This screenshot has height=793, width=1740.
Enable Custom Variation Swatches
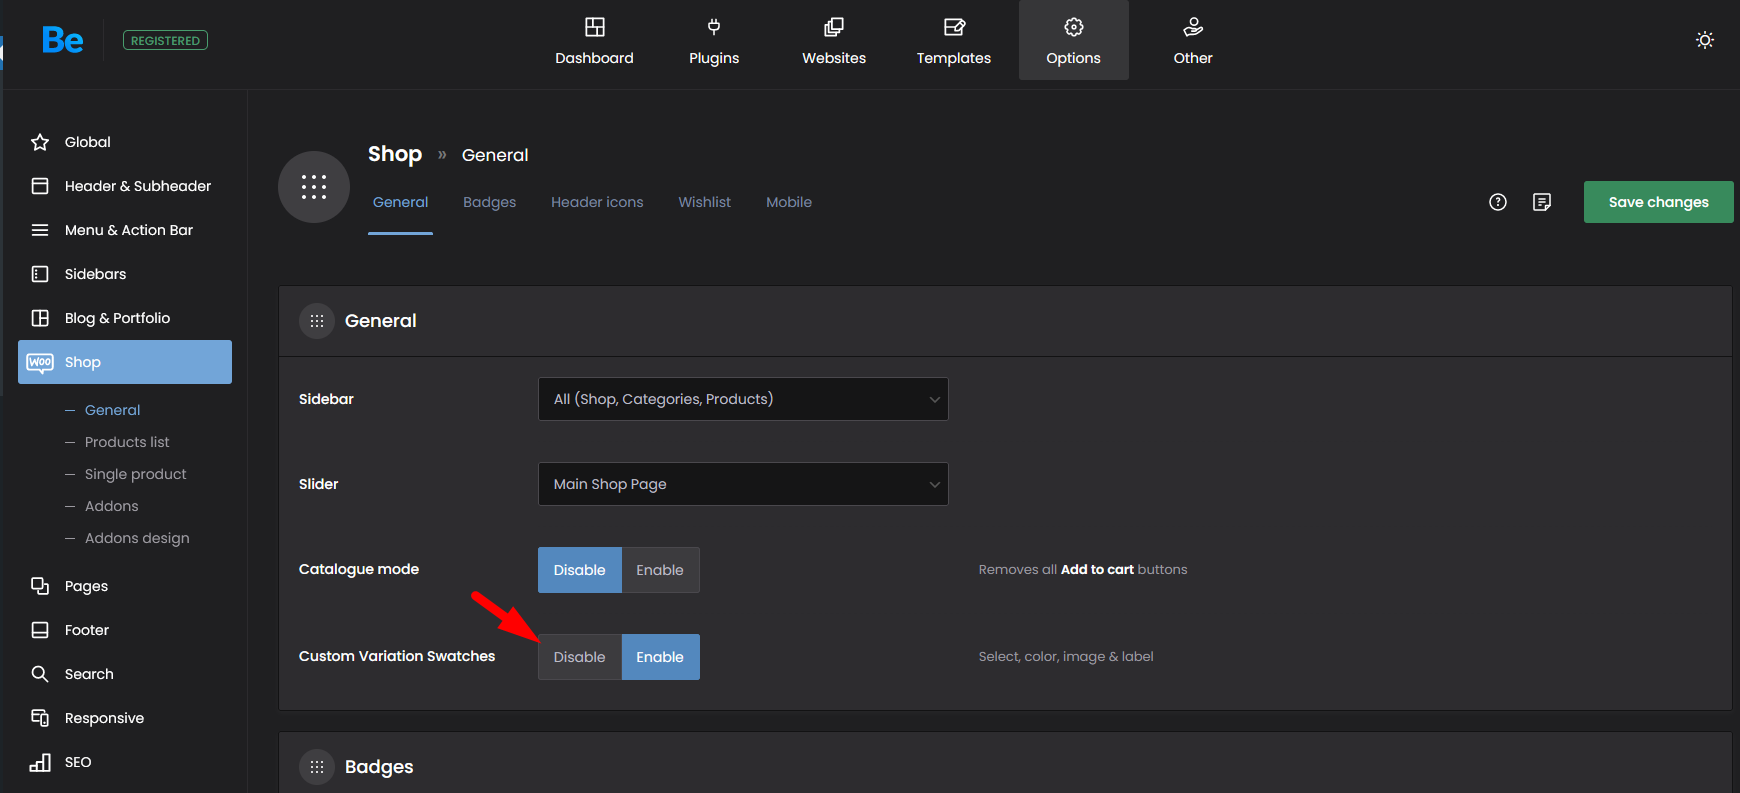tap(660, 657)
